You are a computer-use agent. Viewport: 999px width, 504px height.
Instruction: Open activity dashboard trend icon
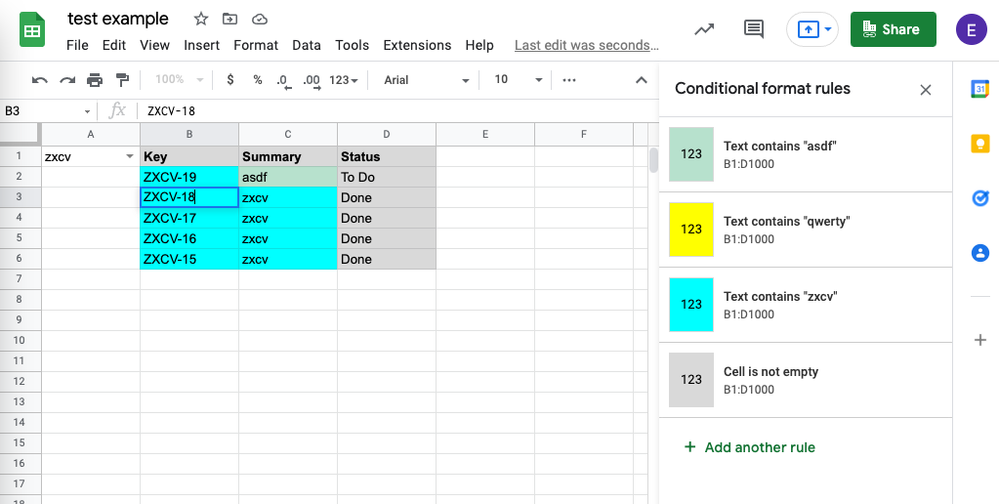pyautogui.click(x=704, y=29)
